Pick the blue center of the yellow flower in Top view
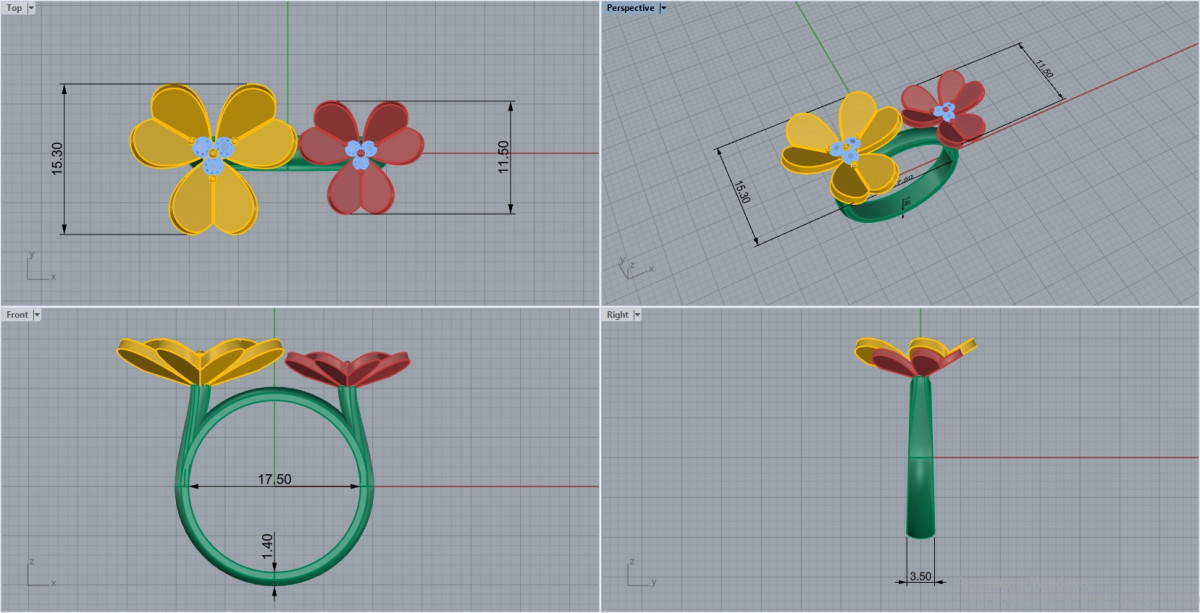The height and width of the screenshot is (613, 1200). tap(213, 155)
